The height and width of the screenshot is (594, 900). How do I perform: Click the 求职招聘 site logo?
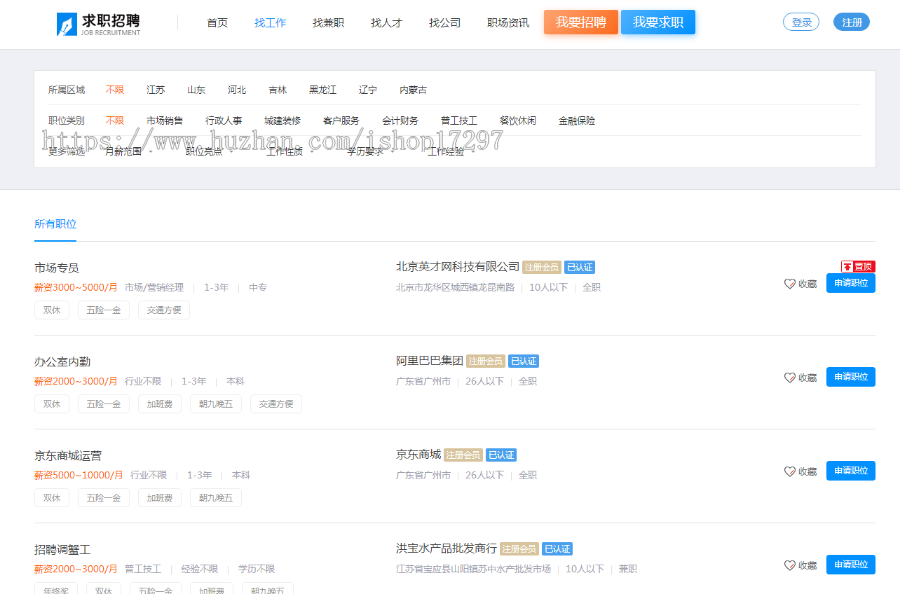coord(99,24)
